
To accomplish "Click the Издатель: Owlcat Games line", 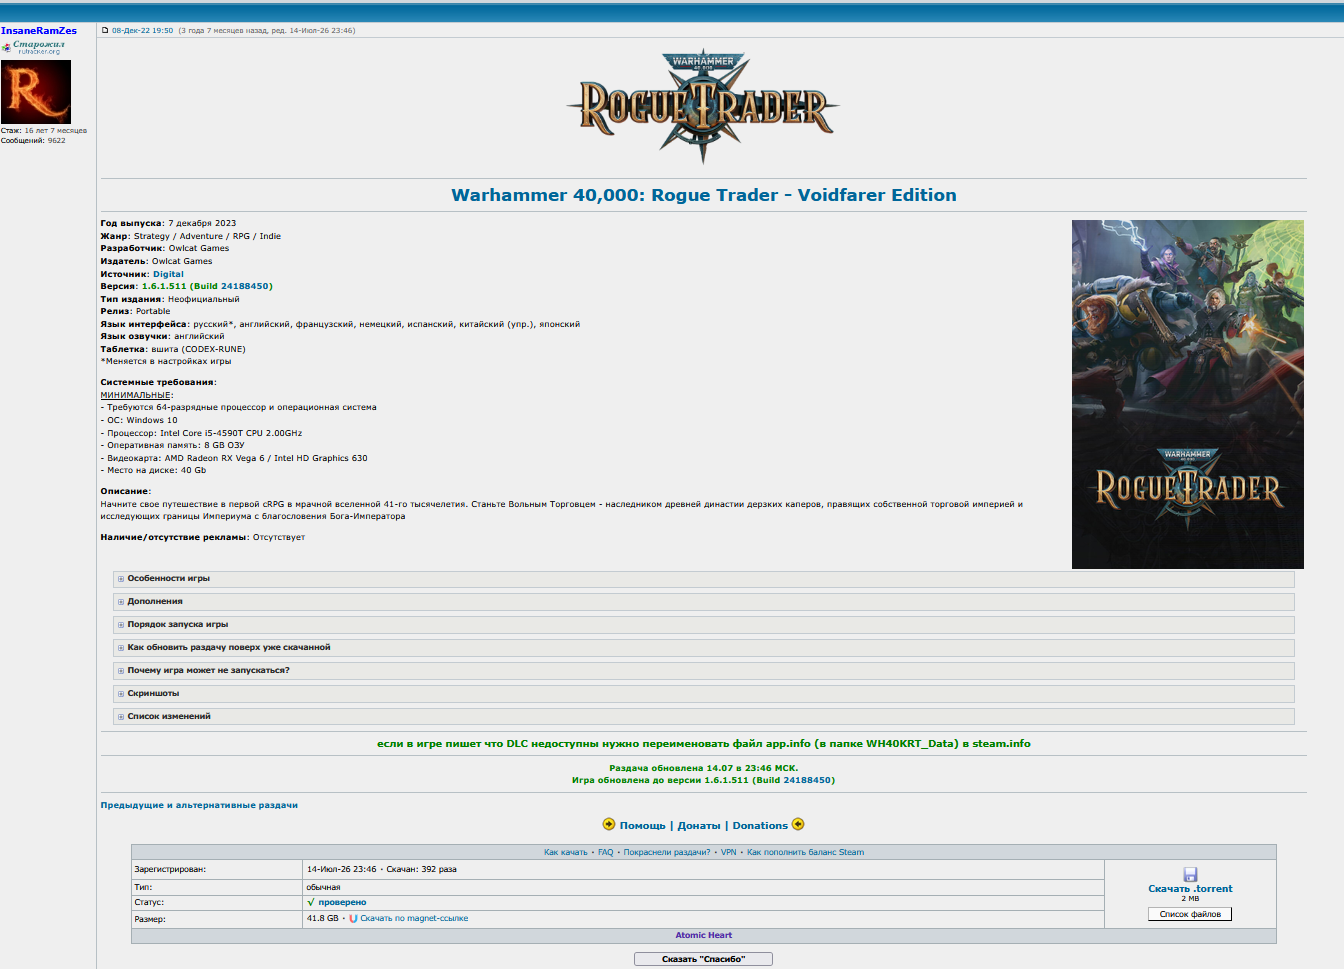I will click(156, 262).
